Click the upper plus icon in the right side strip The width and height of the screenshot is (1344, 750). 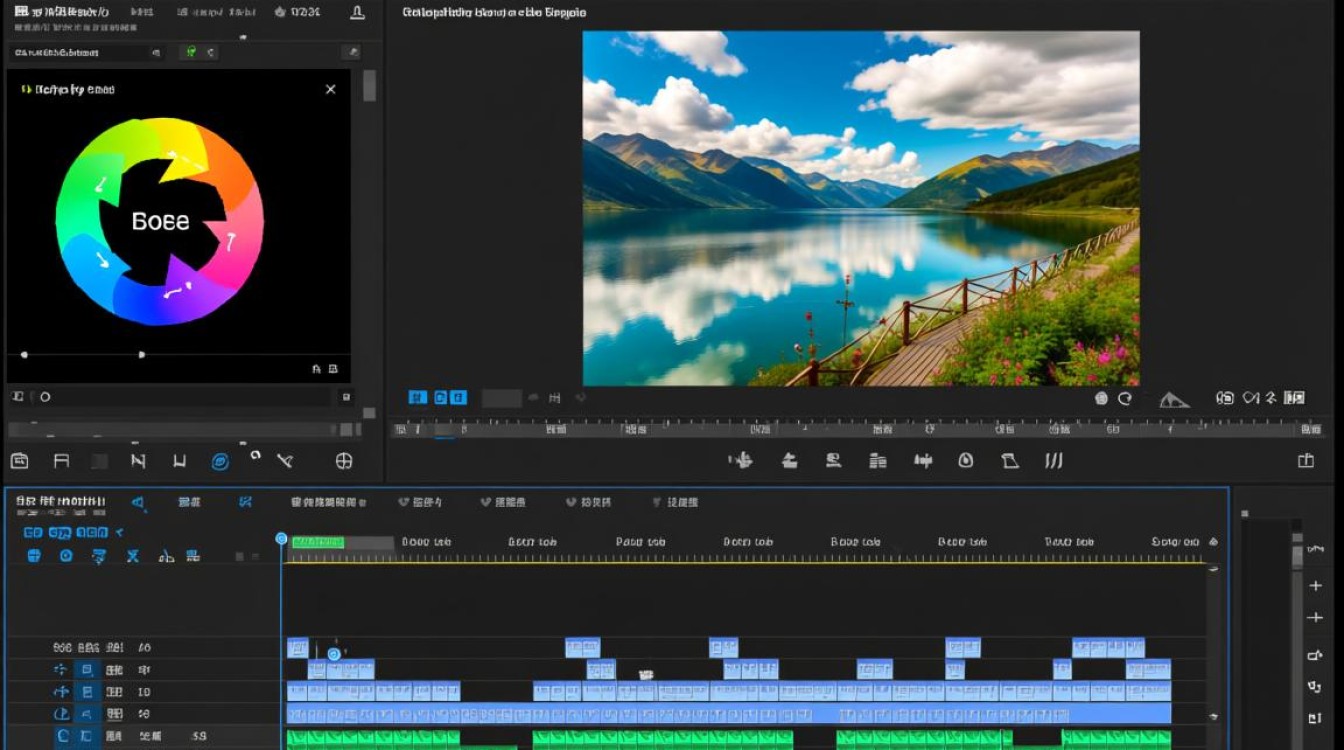1315,586
